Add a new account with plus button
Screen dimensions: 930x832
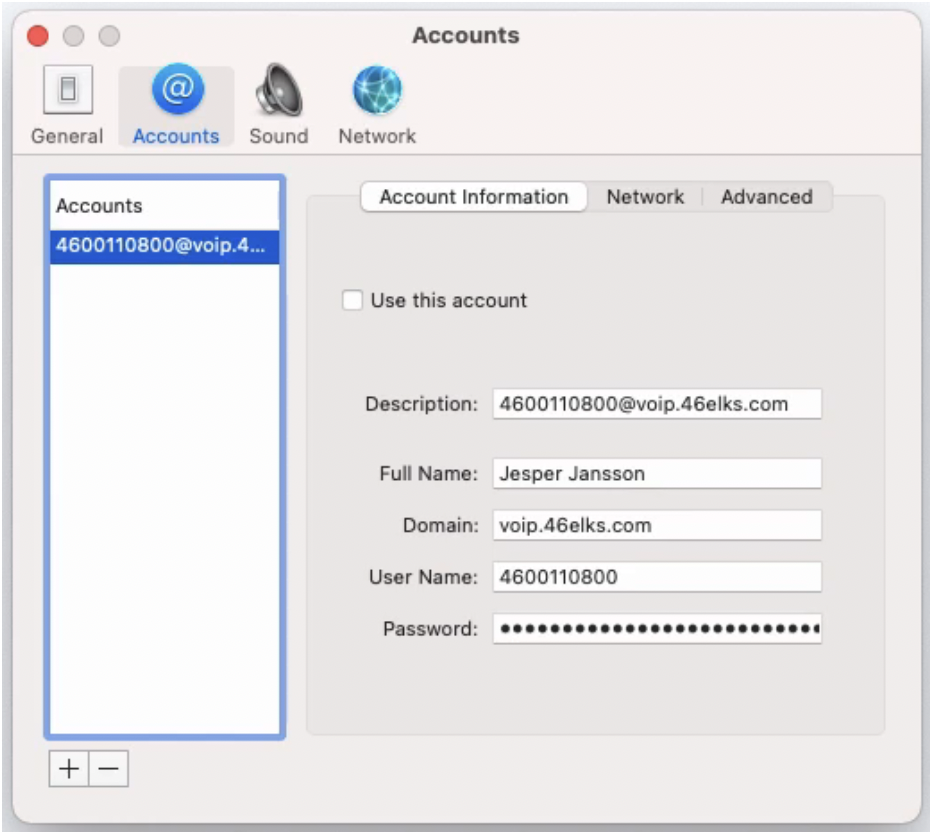[68, 769]
